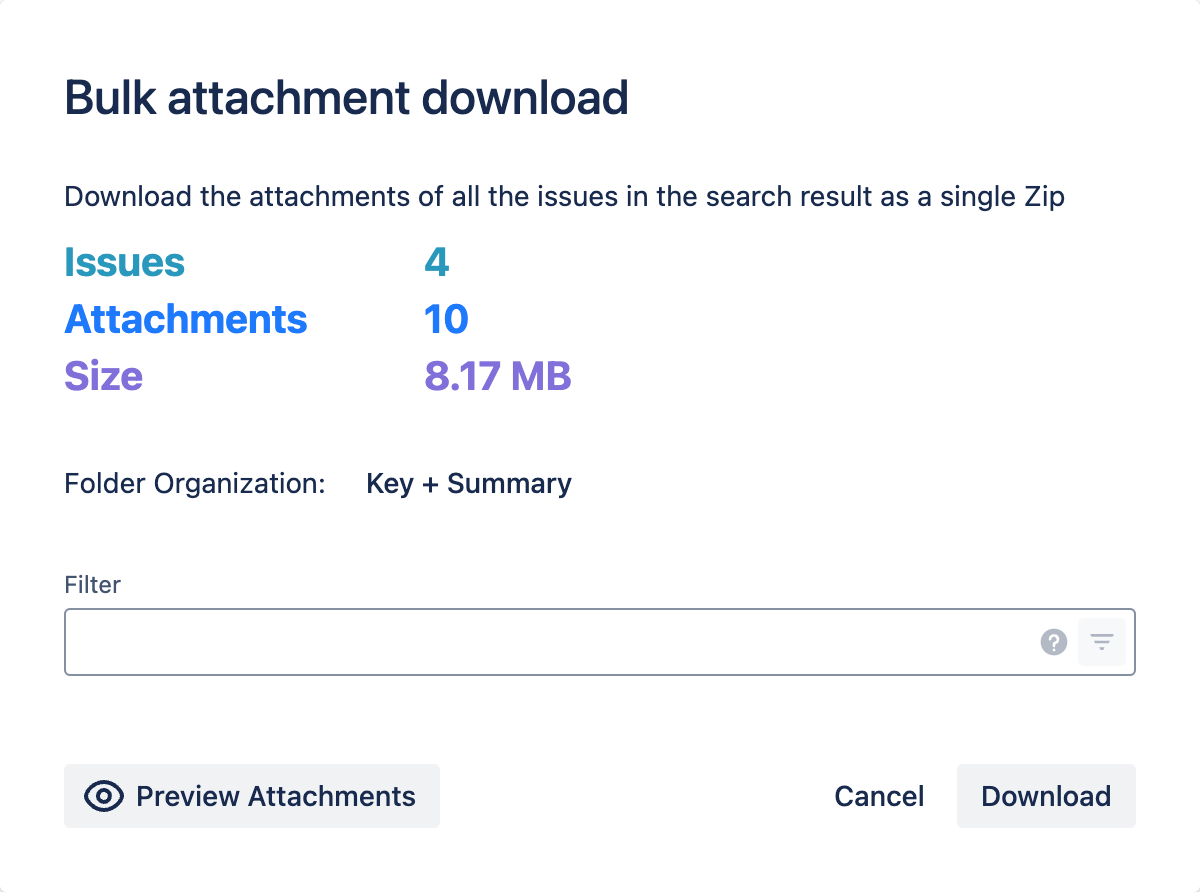1200x892 pixels.
Task: Cancel the bulk attachment download
Action: tap(879, 796)
